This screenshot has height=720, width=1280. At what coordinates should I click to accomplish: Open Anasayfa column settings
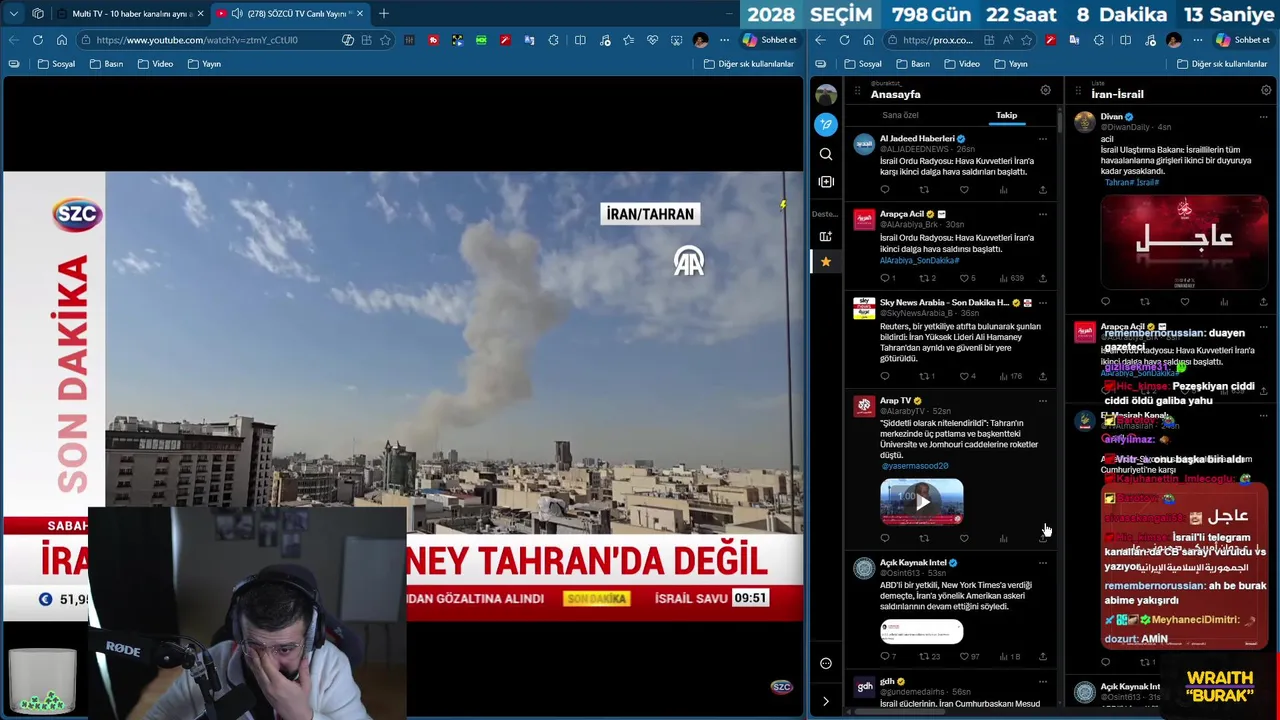[x=1045, y=90]
